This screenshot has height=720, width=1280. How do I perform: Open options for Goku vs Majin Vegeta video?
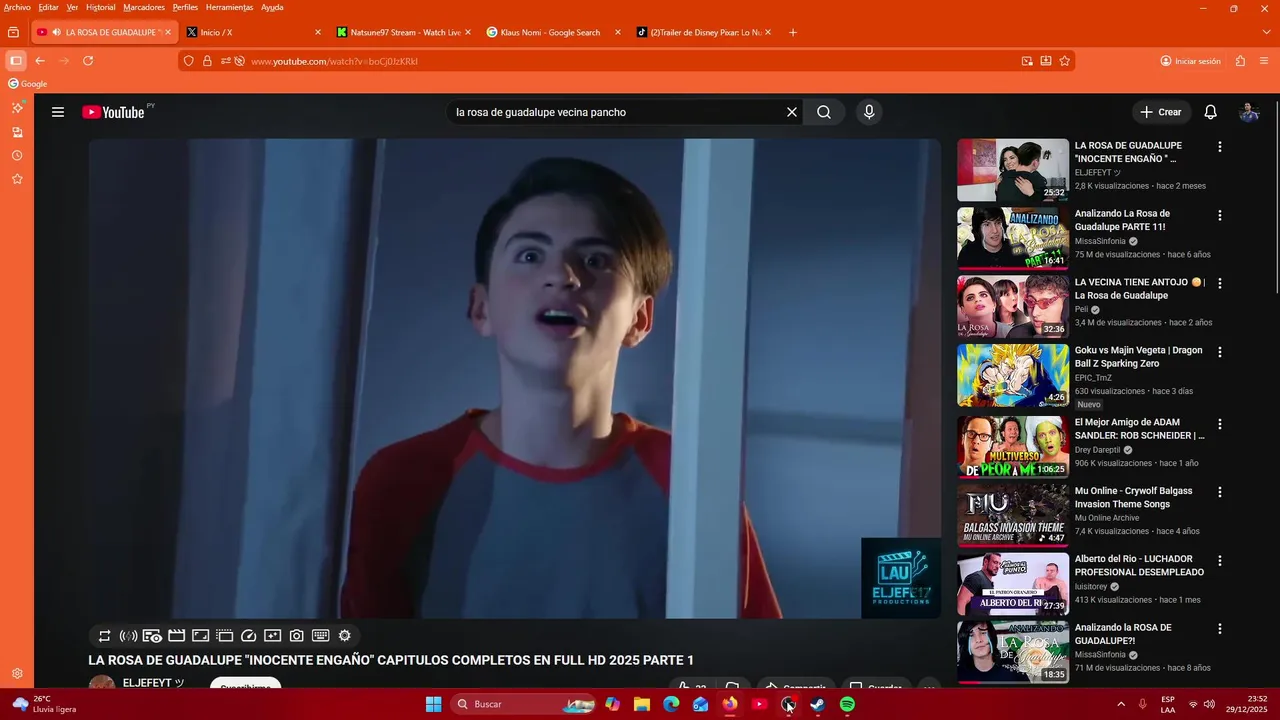[x=1219, y=352]
